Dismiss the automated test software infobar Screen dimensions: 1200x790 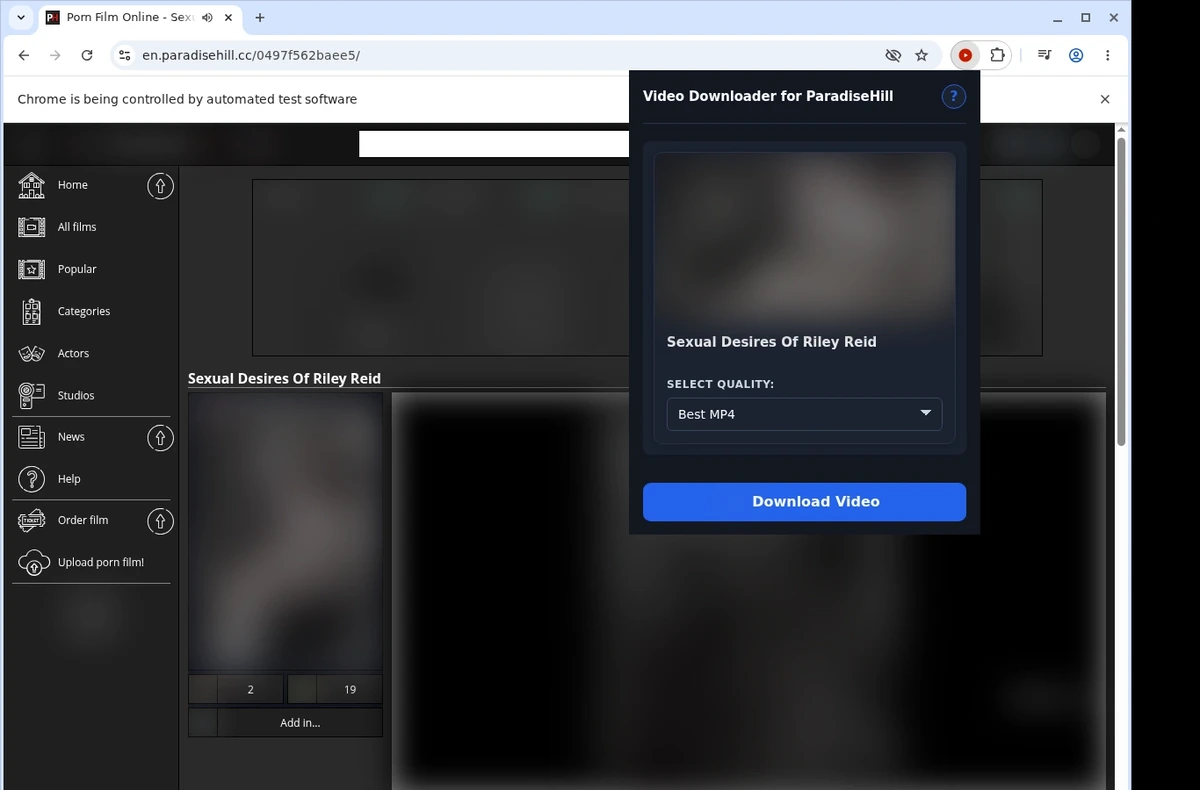1105,99
